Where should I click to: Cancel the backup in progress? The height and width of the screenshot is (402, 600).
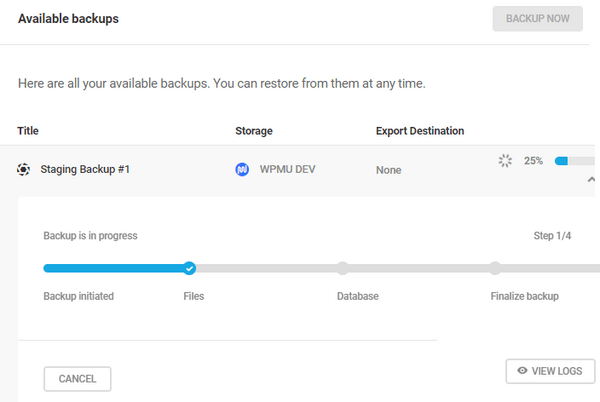pos(77,379)
